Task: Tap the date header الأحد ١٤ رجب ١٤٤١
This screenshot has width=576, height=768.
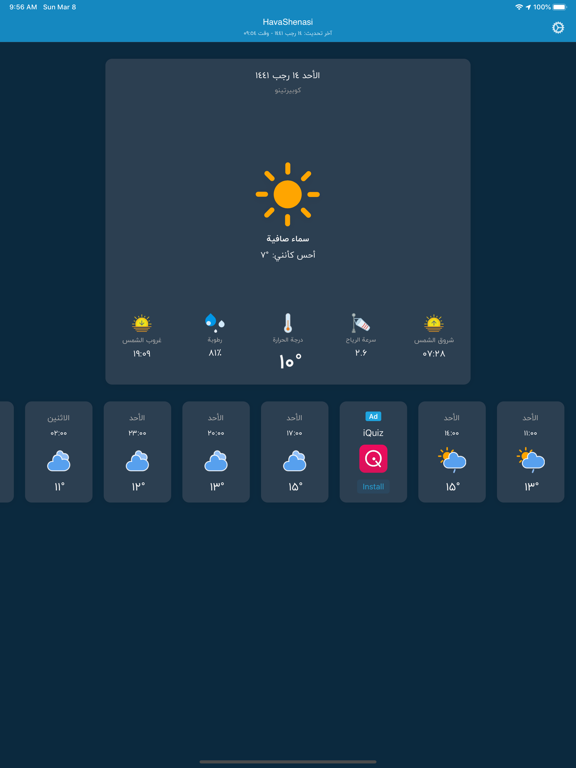Action: click(x=288, y=75)
